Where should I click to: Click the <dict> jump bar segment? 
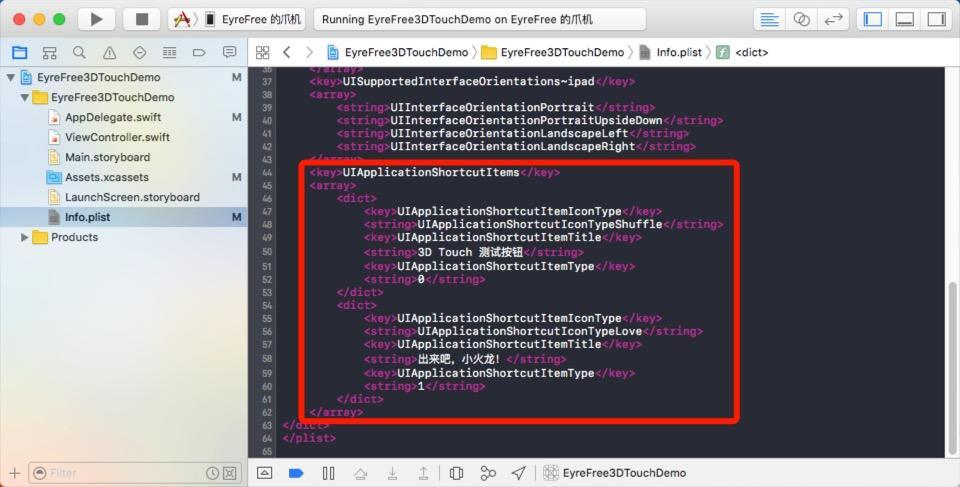pos(742,53)
